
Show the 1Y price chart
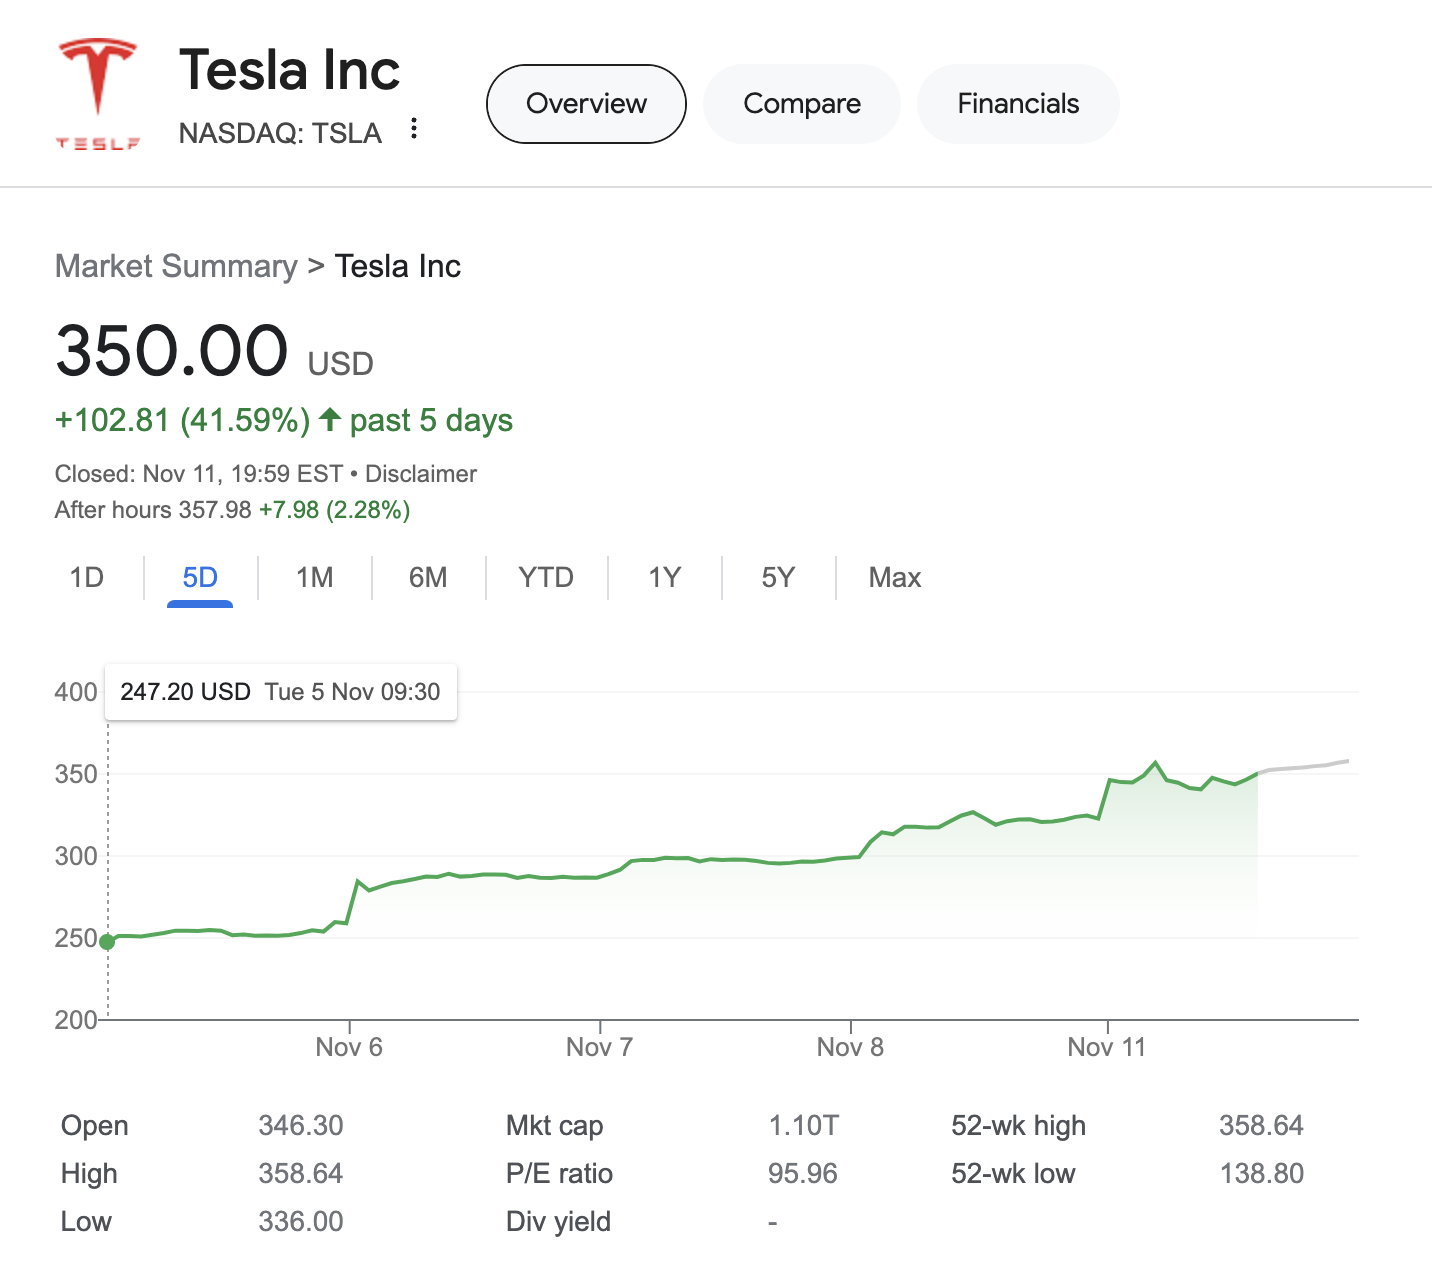click(664, 578)
